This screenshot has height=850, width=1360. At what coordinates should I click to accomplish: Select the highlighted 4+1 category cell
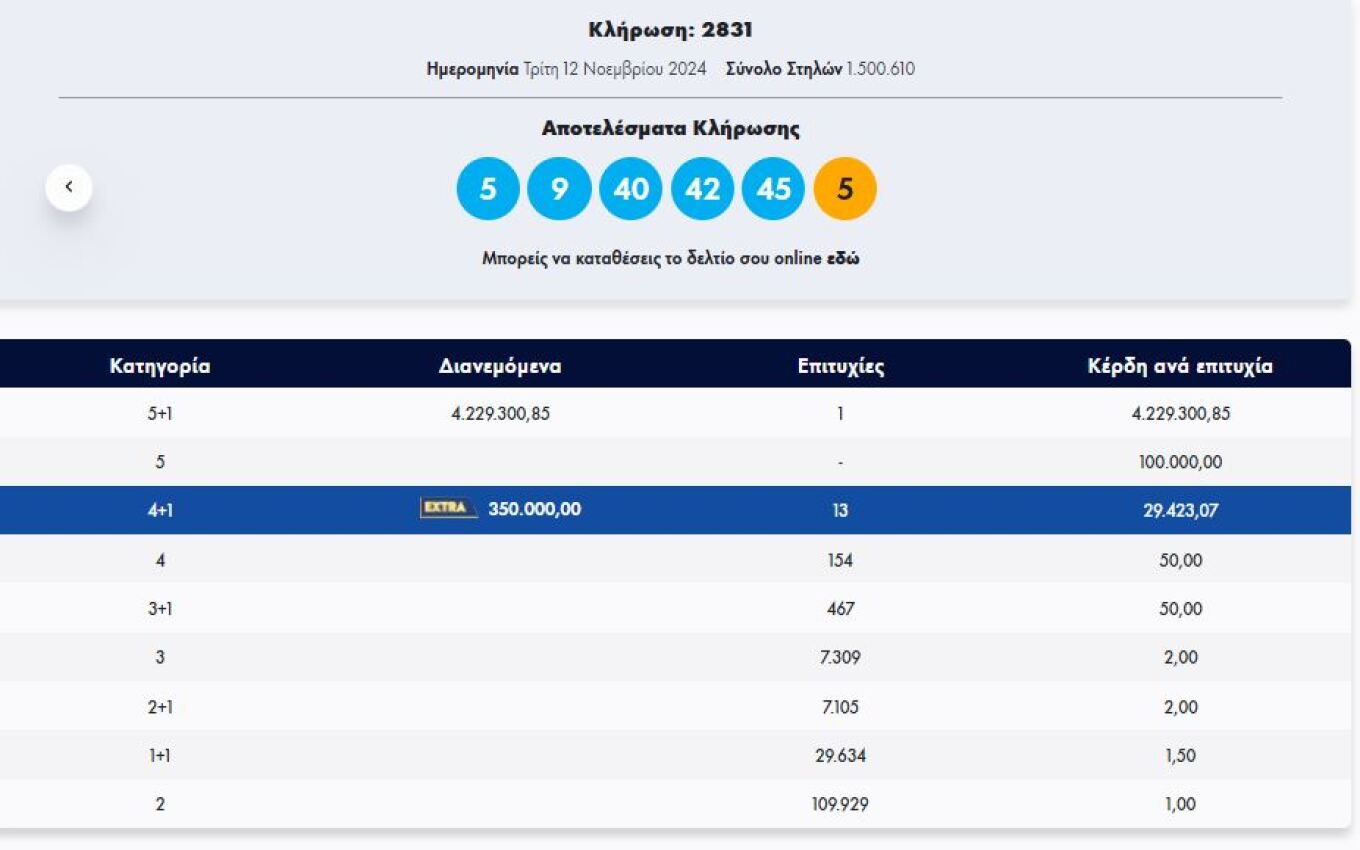coord(160,511)
